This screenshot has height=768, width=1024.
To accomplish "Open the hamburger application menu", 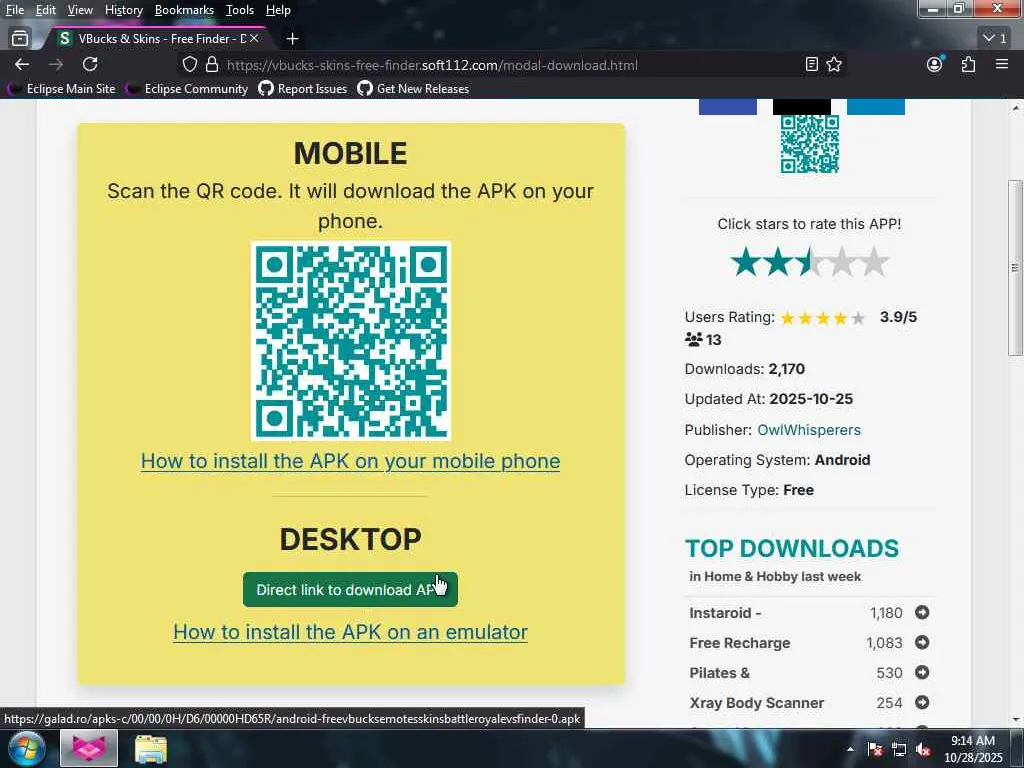I will tap(1002, 64).
